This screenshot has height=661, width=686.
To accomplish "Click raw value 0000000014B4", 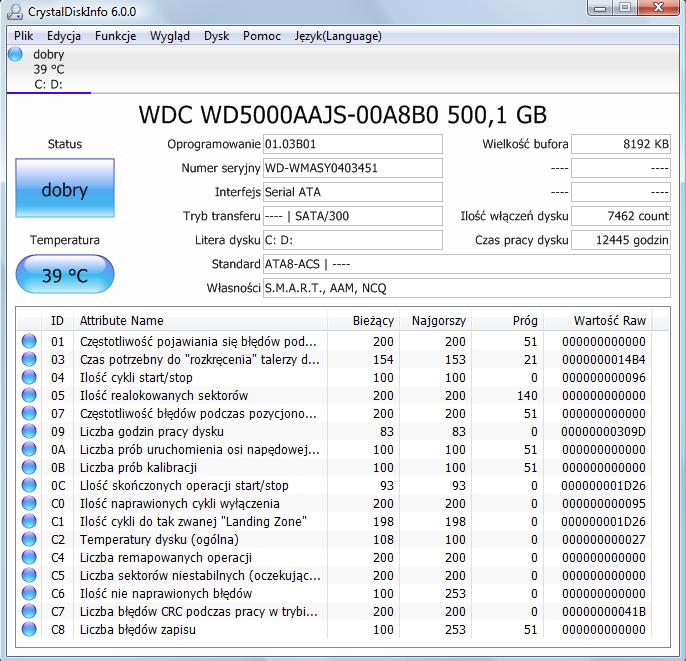I will tap(604, 359).
